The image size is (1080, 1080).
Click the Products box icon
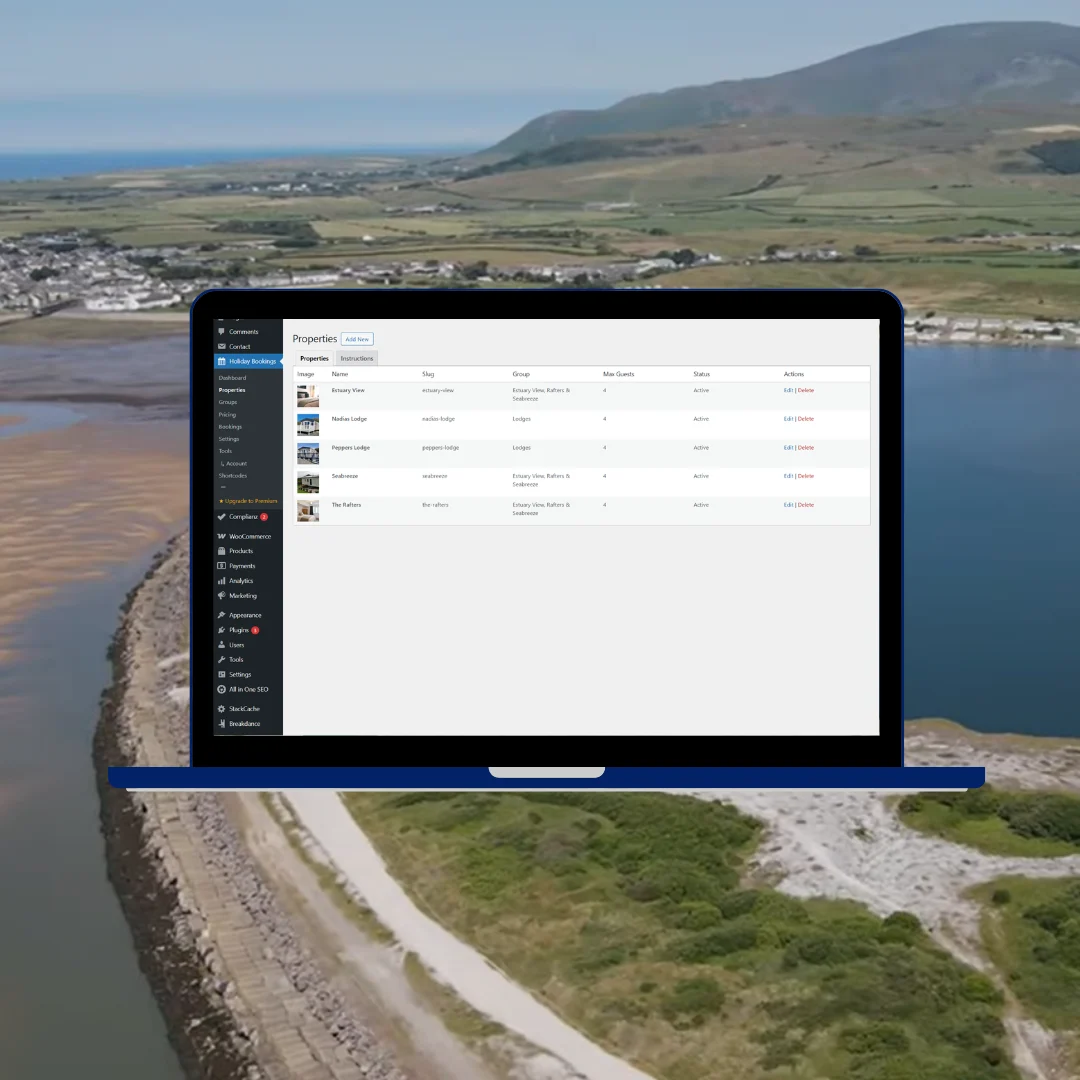222,551
